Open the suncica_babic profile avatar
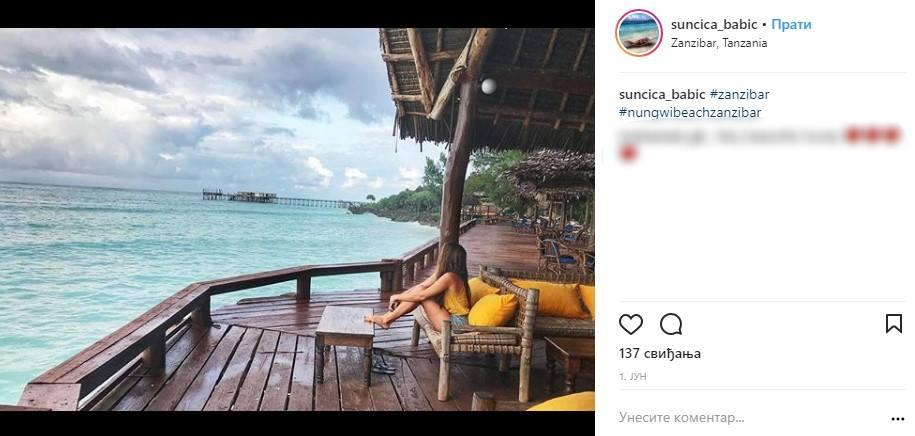Viewport: 915px width, 436px height. click(x=639, y=33)
